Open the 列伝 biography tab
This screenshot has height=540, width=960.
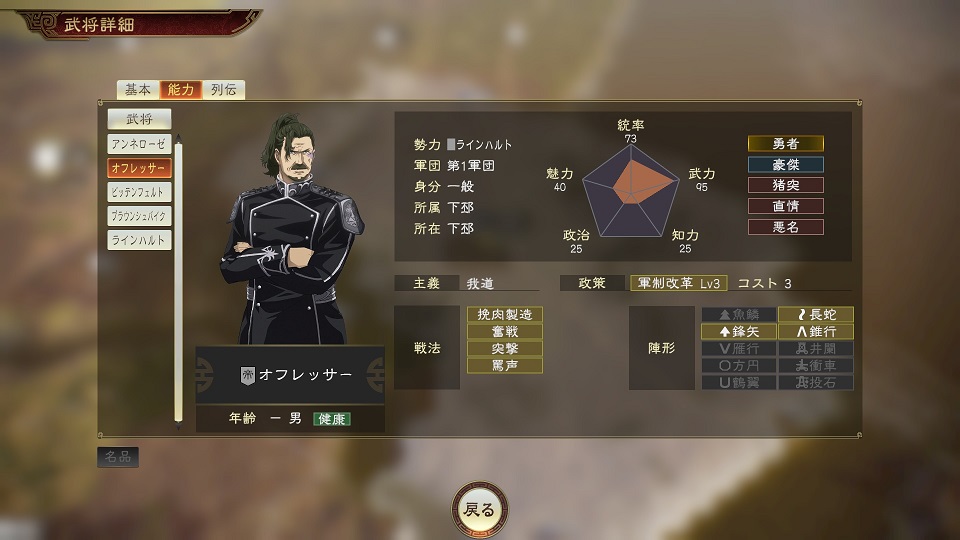(223, 89)
